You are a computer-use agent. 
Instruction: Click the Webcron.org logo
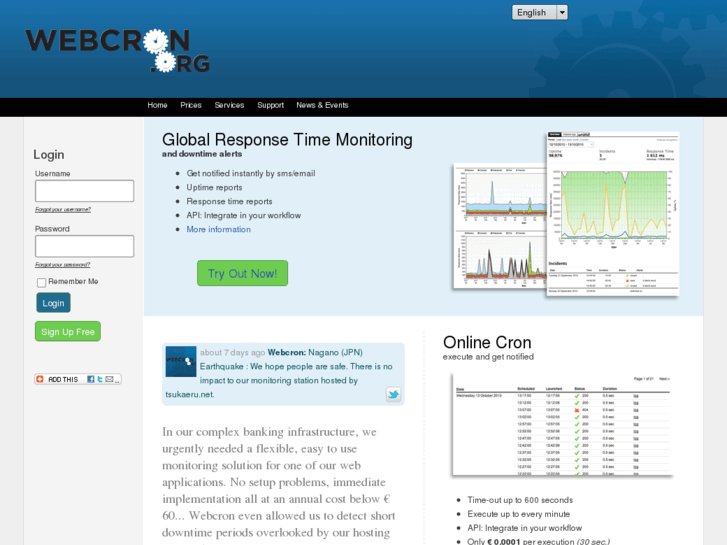click(x=117, y=51)
